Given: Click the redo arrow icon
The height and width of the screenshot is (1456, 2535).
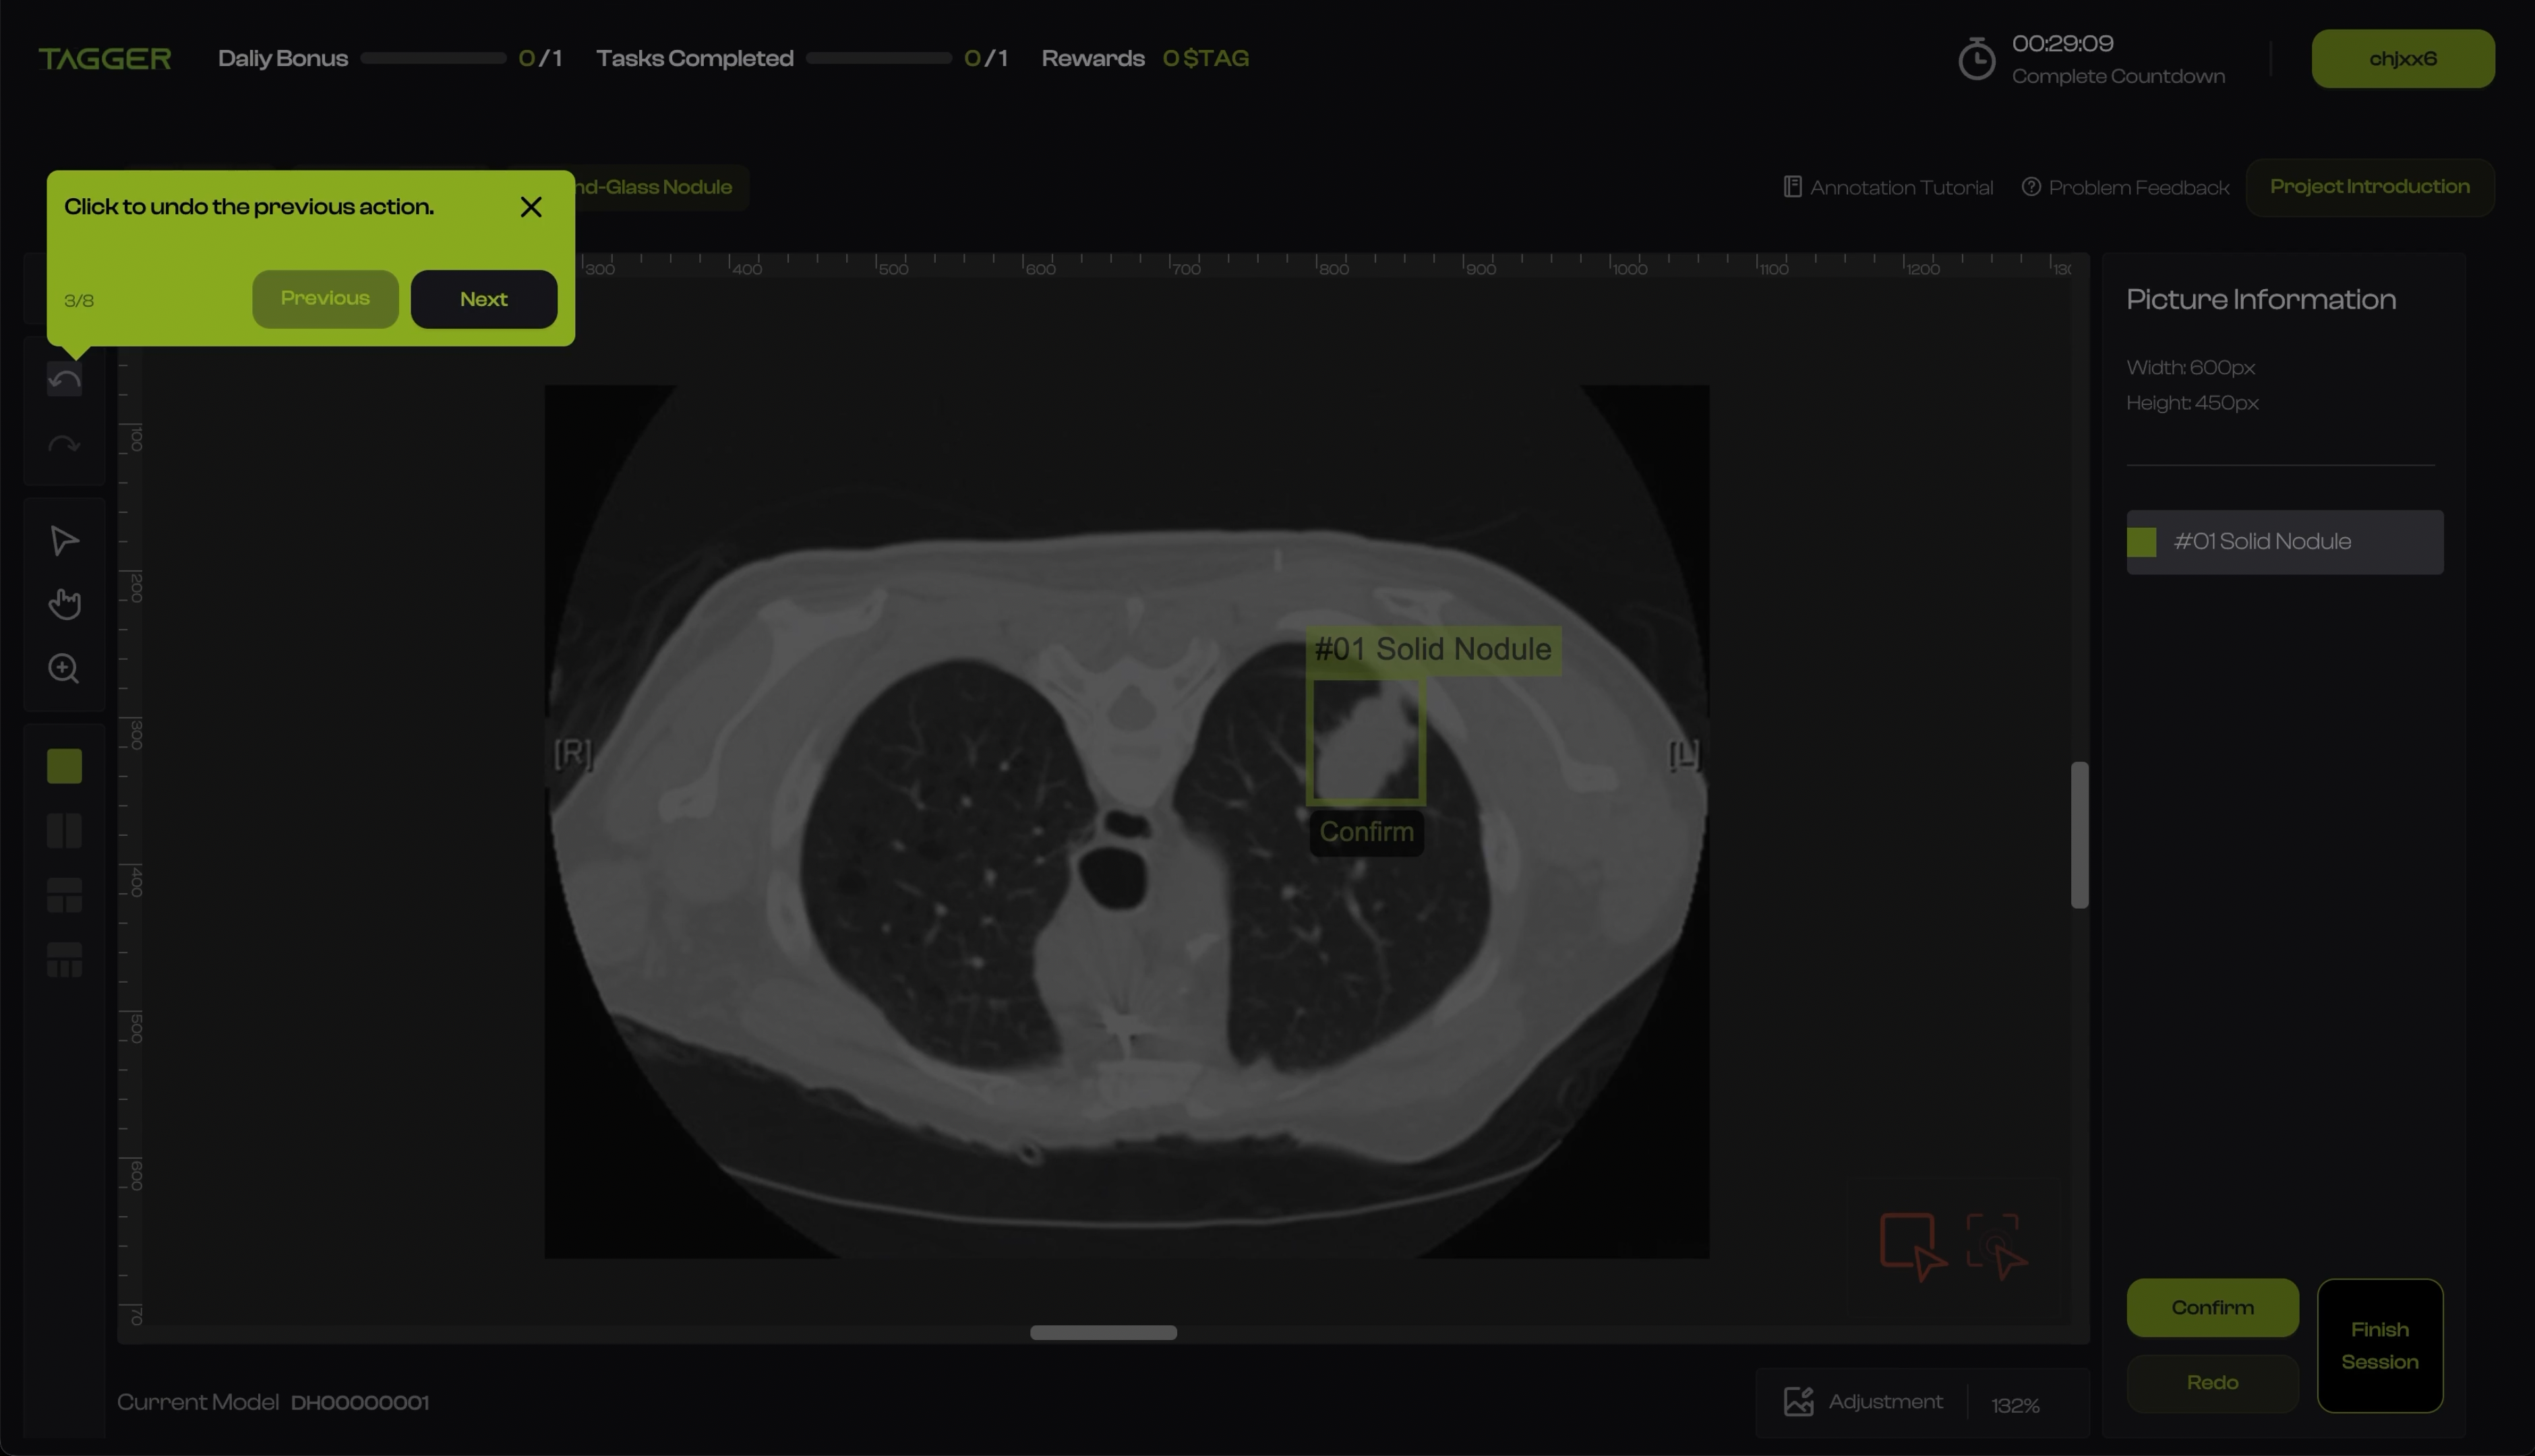Looking at the screenshot, I should (x=64, y=445).
